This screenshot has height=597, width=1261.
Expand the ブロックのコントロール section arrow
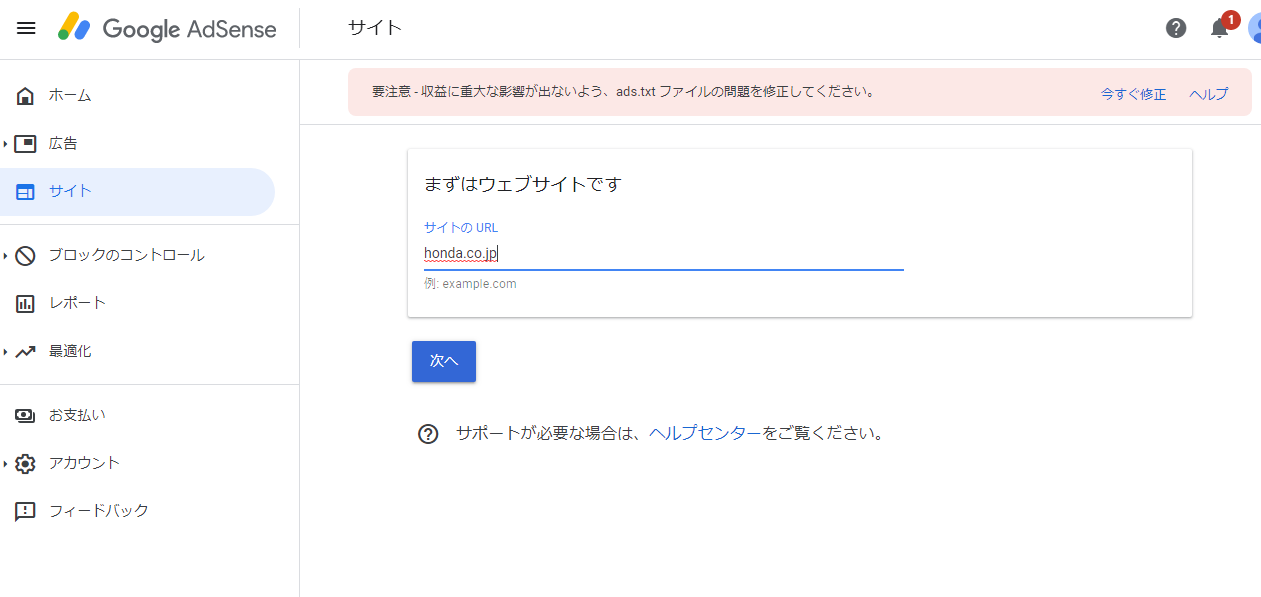(x=5, y=256)
